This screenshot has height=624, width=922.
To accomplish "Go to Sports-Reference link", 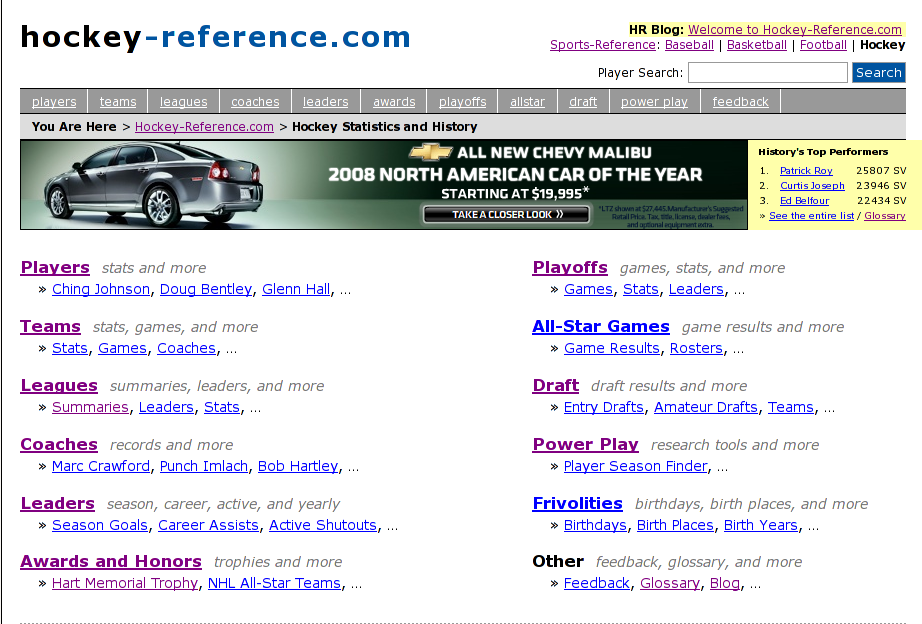I will (x=603, y=45).
